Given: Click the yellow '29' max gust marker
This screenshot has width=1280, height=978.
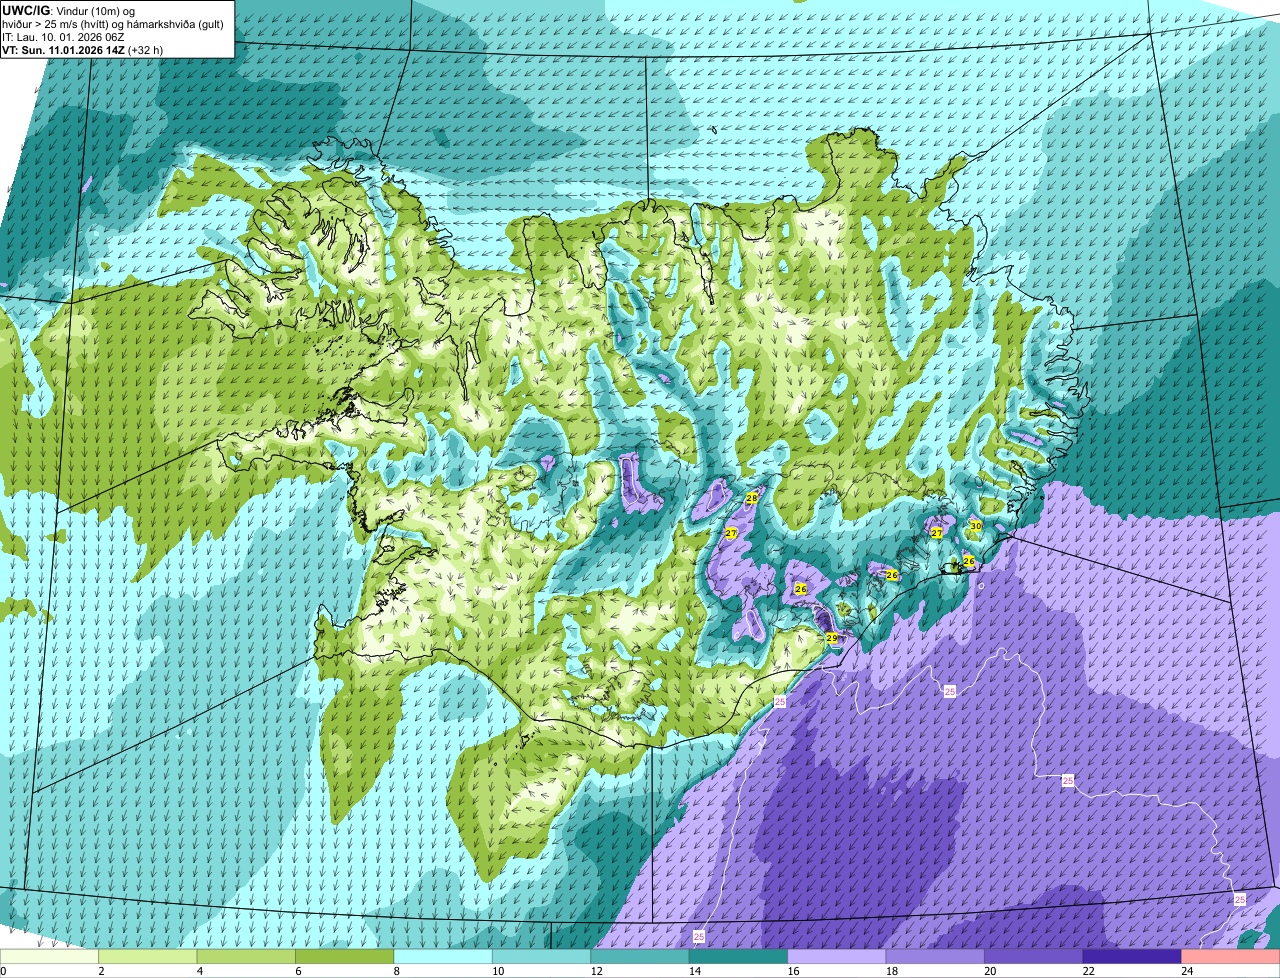Looking at the screenshot, I should pos(831,638).
